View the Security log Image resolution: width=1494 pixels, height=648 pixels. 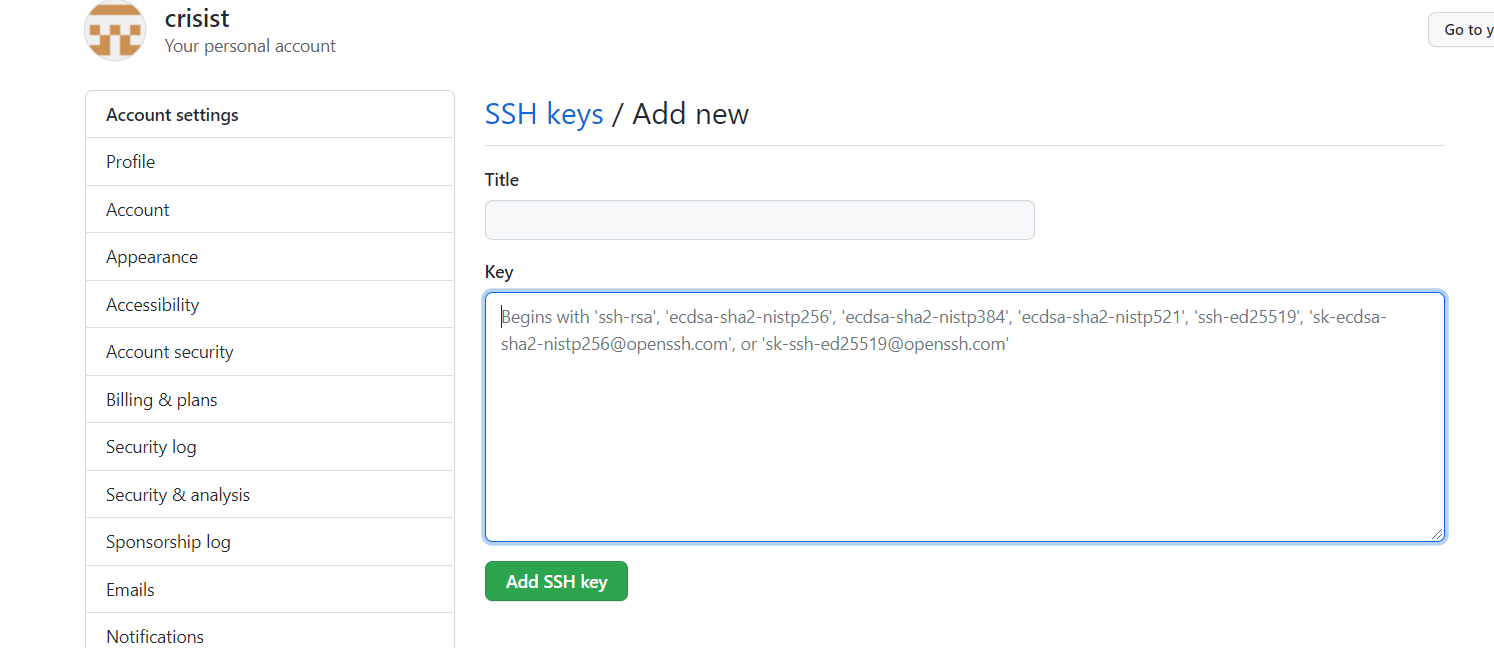tap(151, 447)
